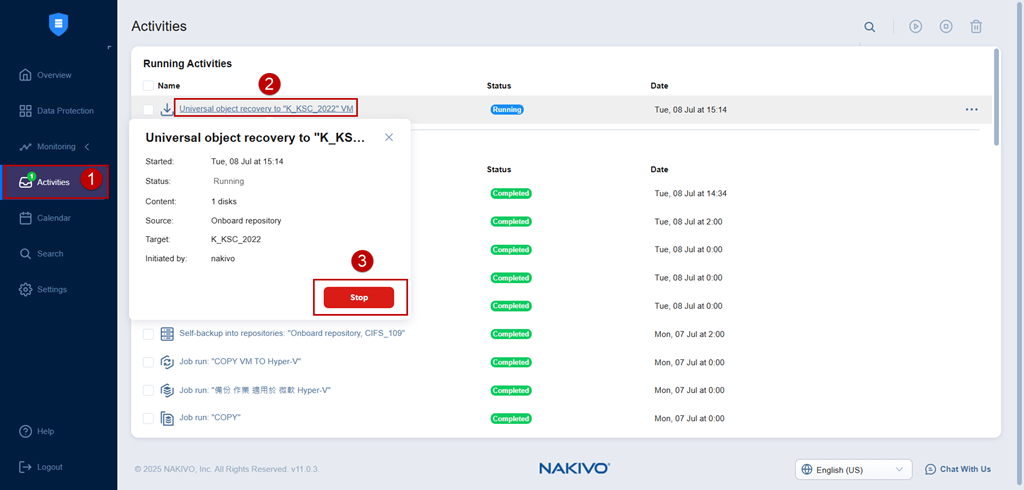The width and height of the screenshot is (1024, 490).
Task: Click the search magnifier icon in header
Action: pyautogui.click(x=869, y=27)
